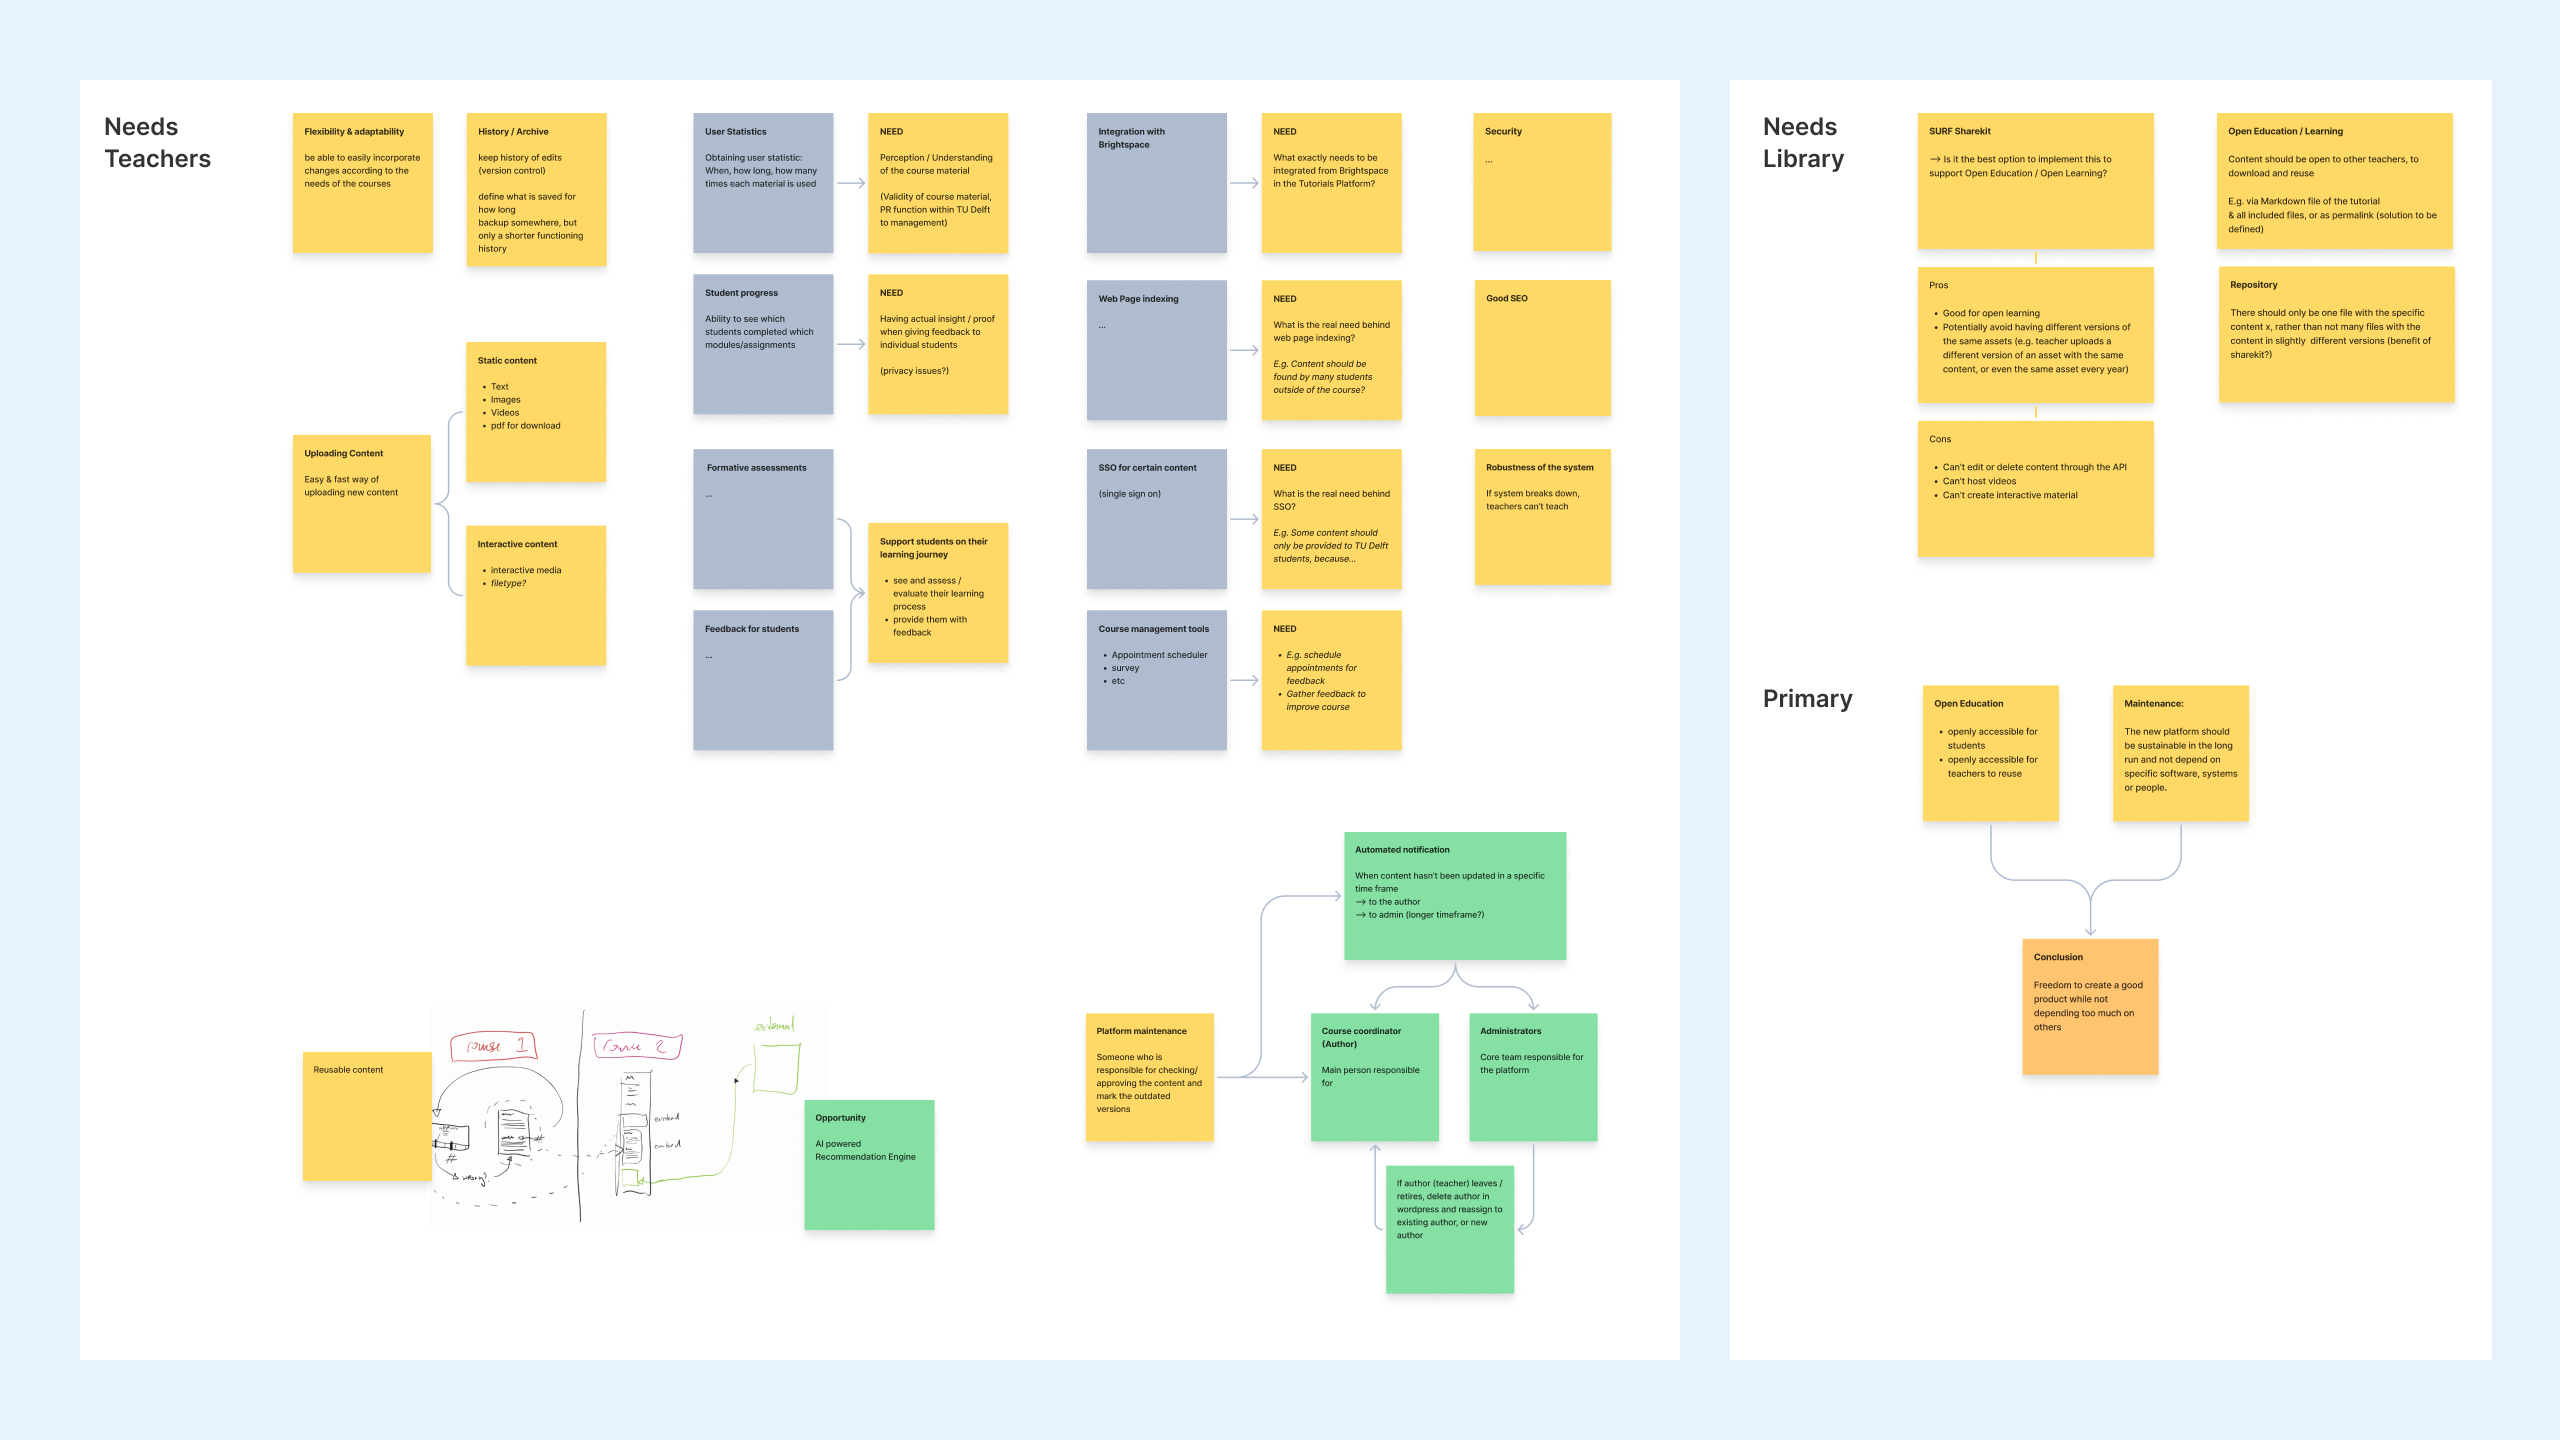The width and height of the screenshot is (2560, 1440).
Task: Select the orange Conclusion note
Action: pos(2090,1005)
